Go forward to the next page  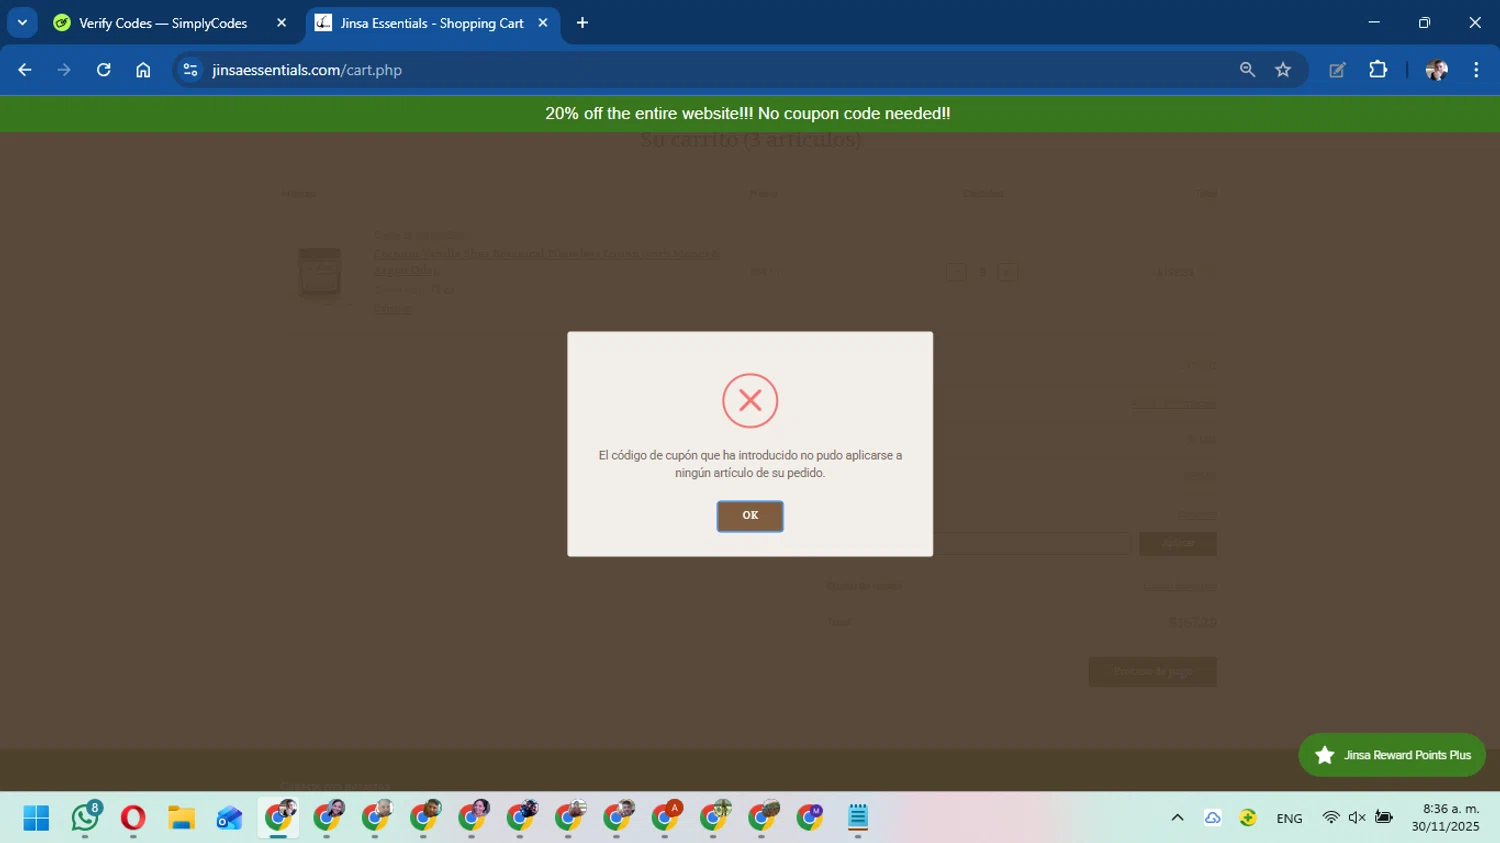coord(64,70)
